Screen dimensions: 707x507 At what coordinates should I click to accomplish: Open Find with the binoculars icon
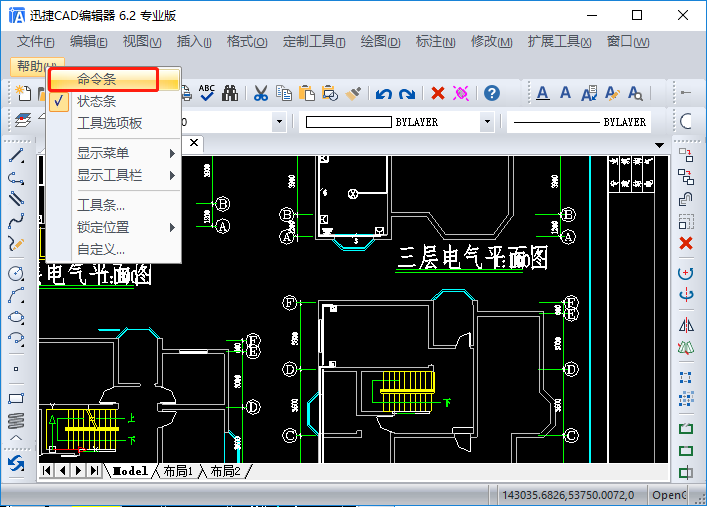(230, 93)
